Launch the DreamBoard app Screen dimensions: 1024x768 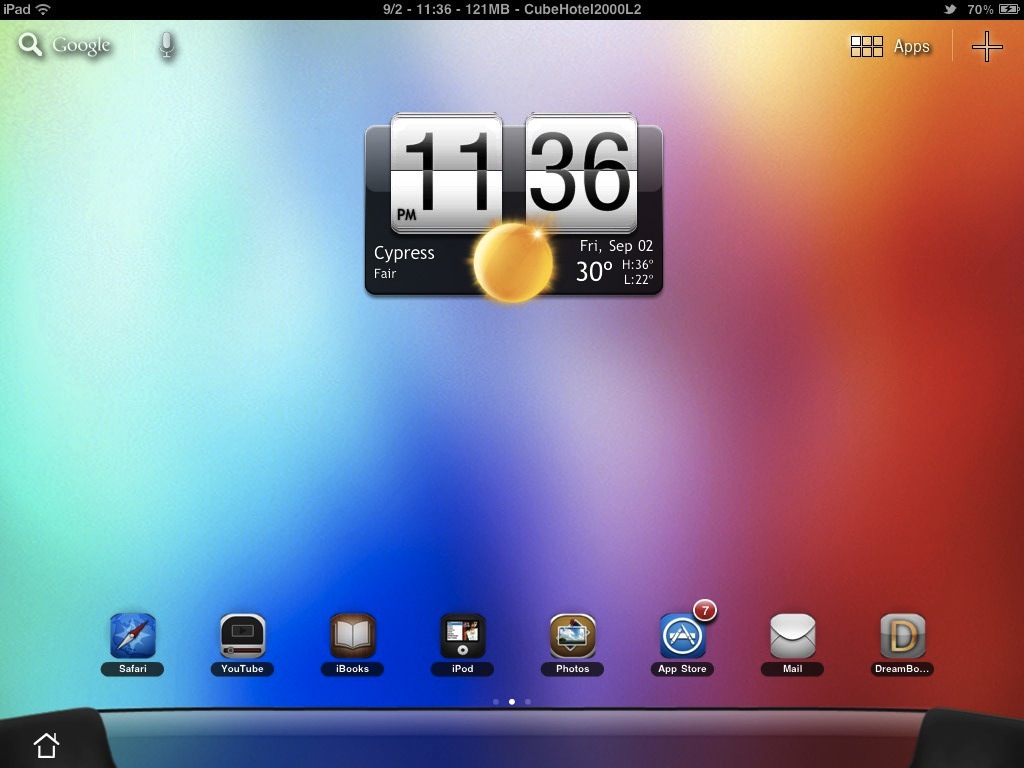tap(903, 636)
